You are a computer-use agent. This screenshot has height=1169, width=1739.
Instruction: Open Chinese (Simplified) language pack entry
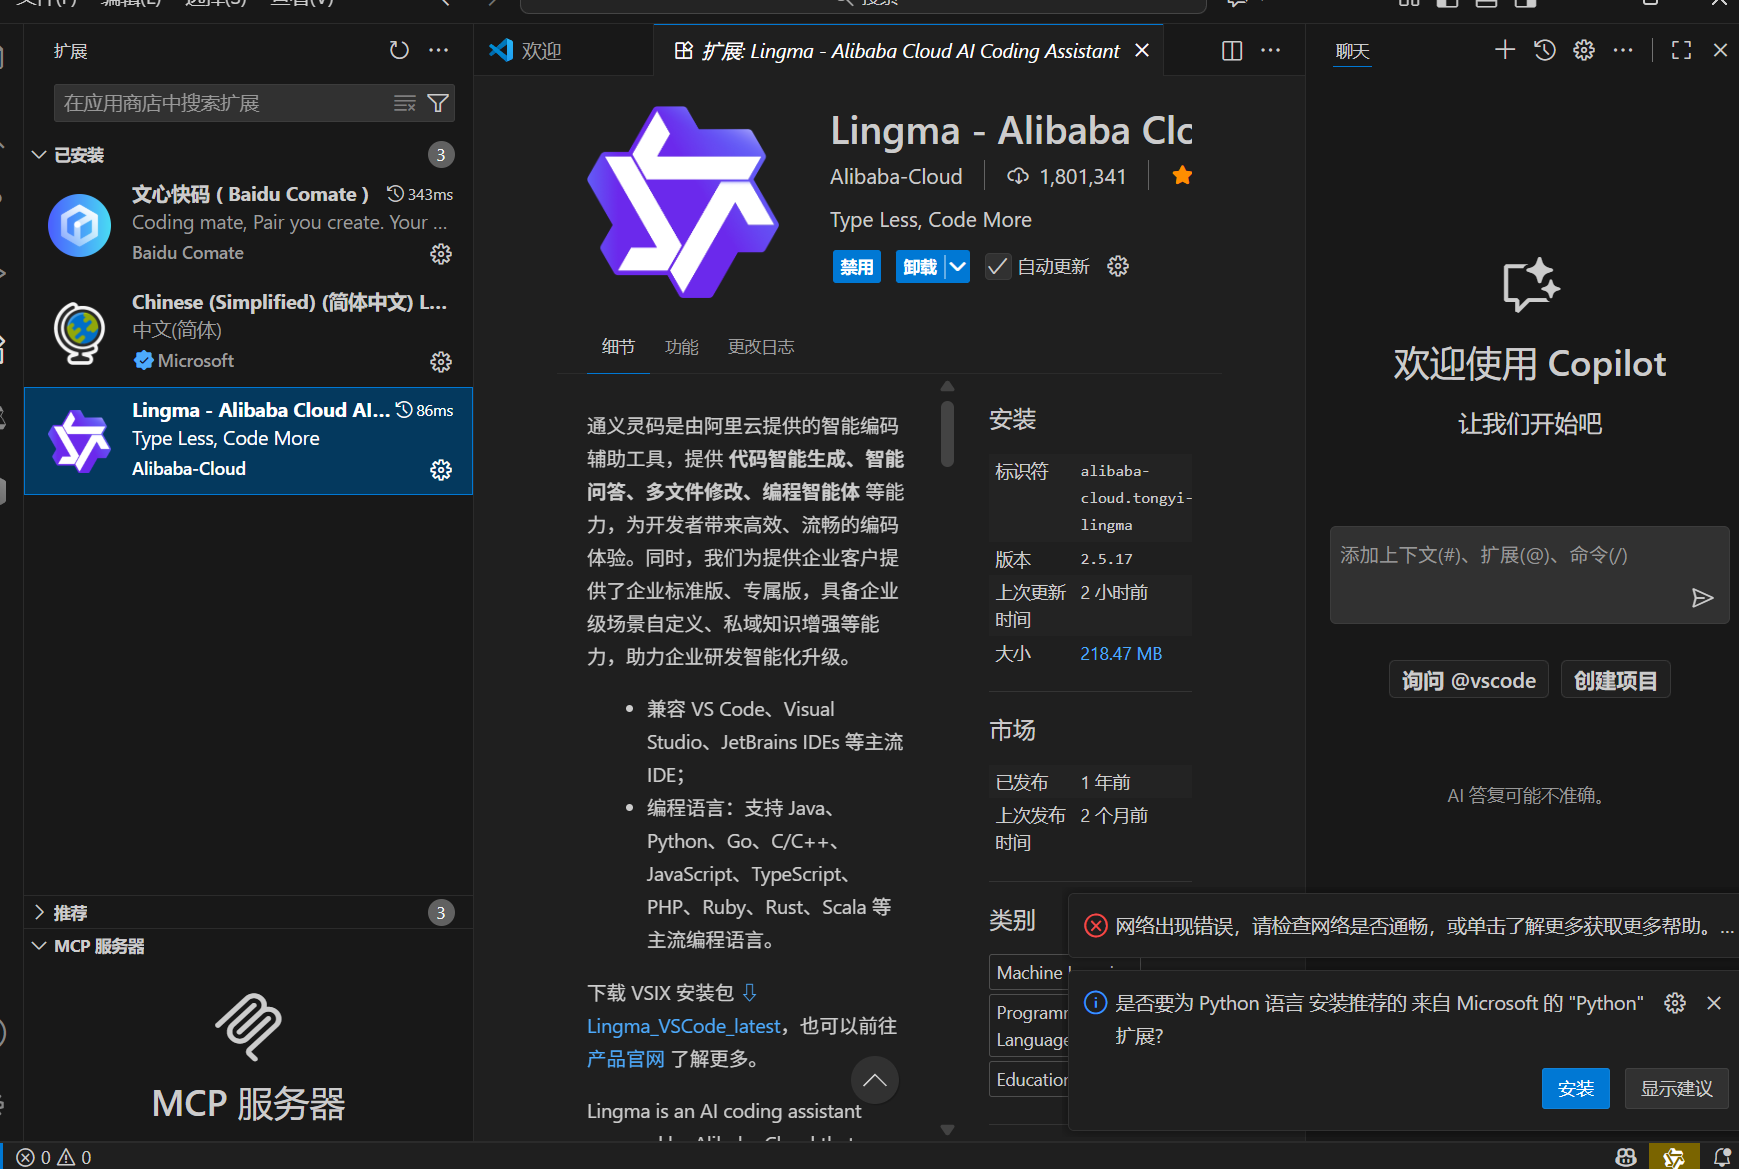pyautogui.click(x=249, y=333)
